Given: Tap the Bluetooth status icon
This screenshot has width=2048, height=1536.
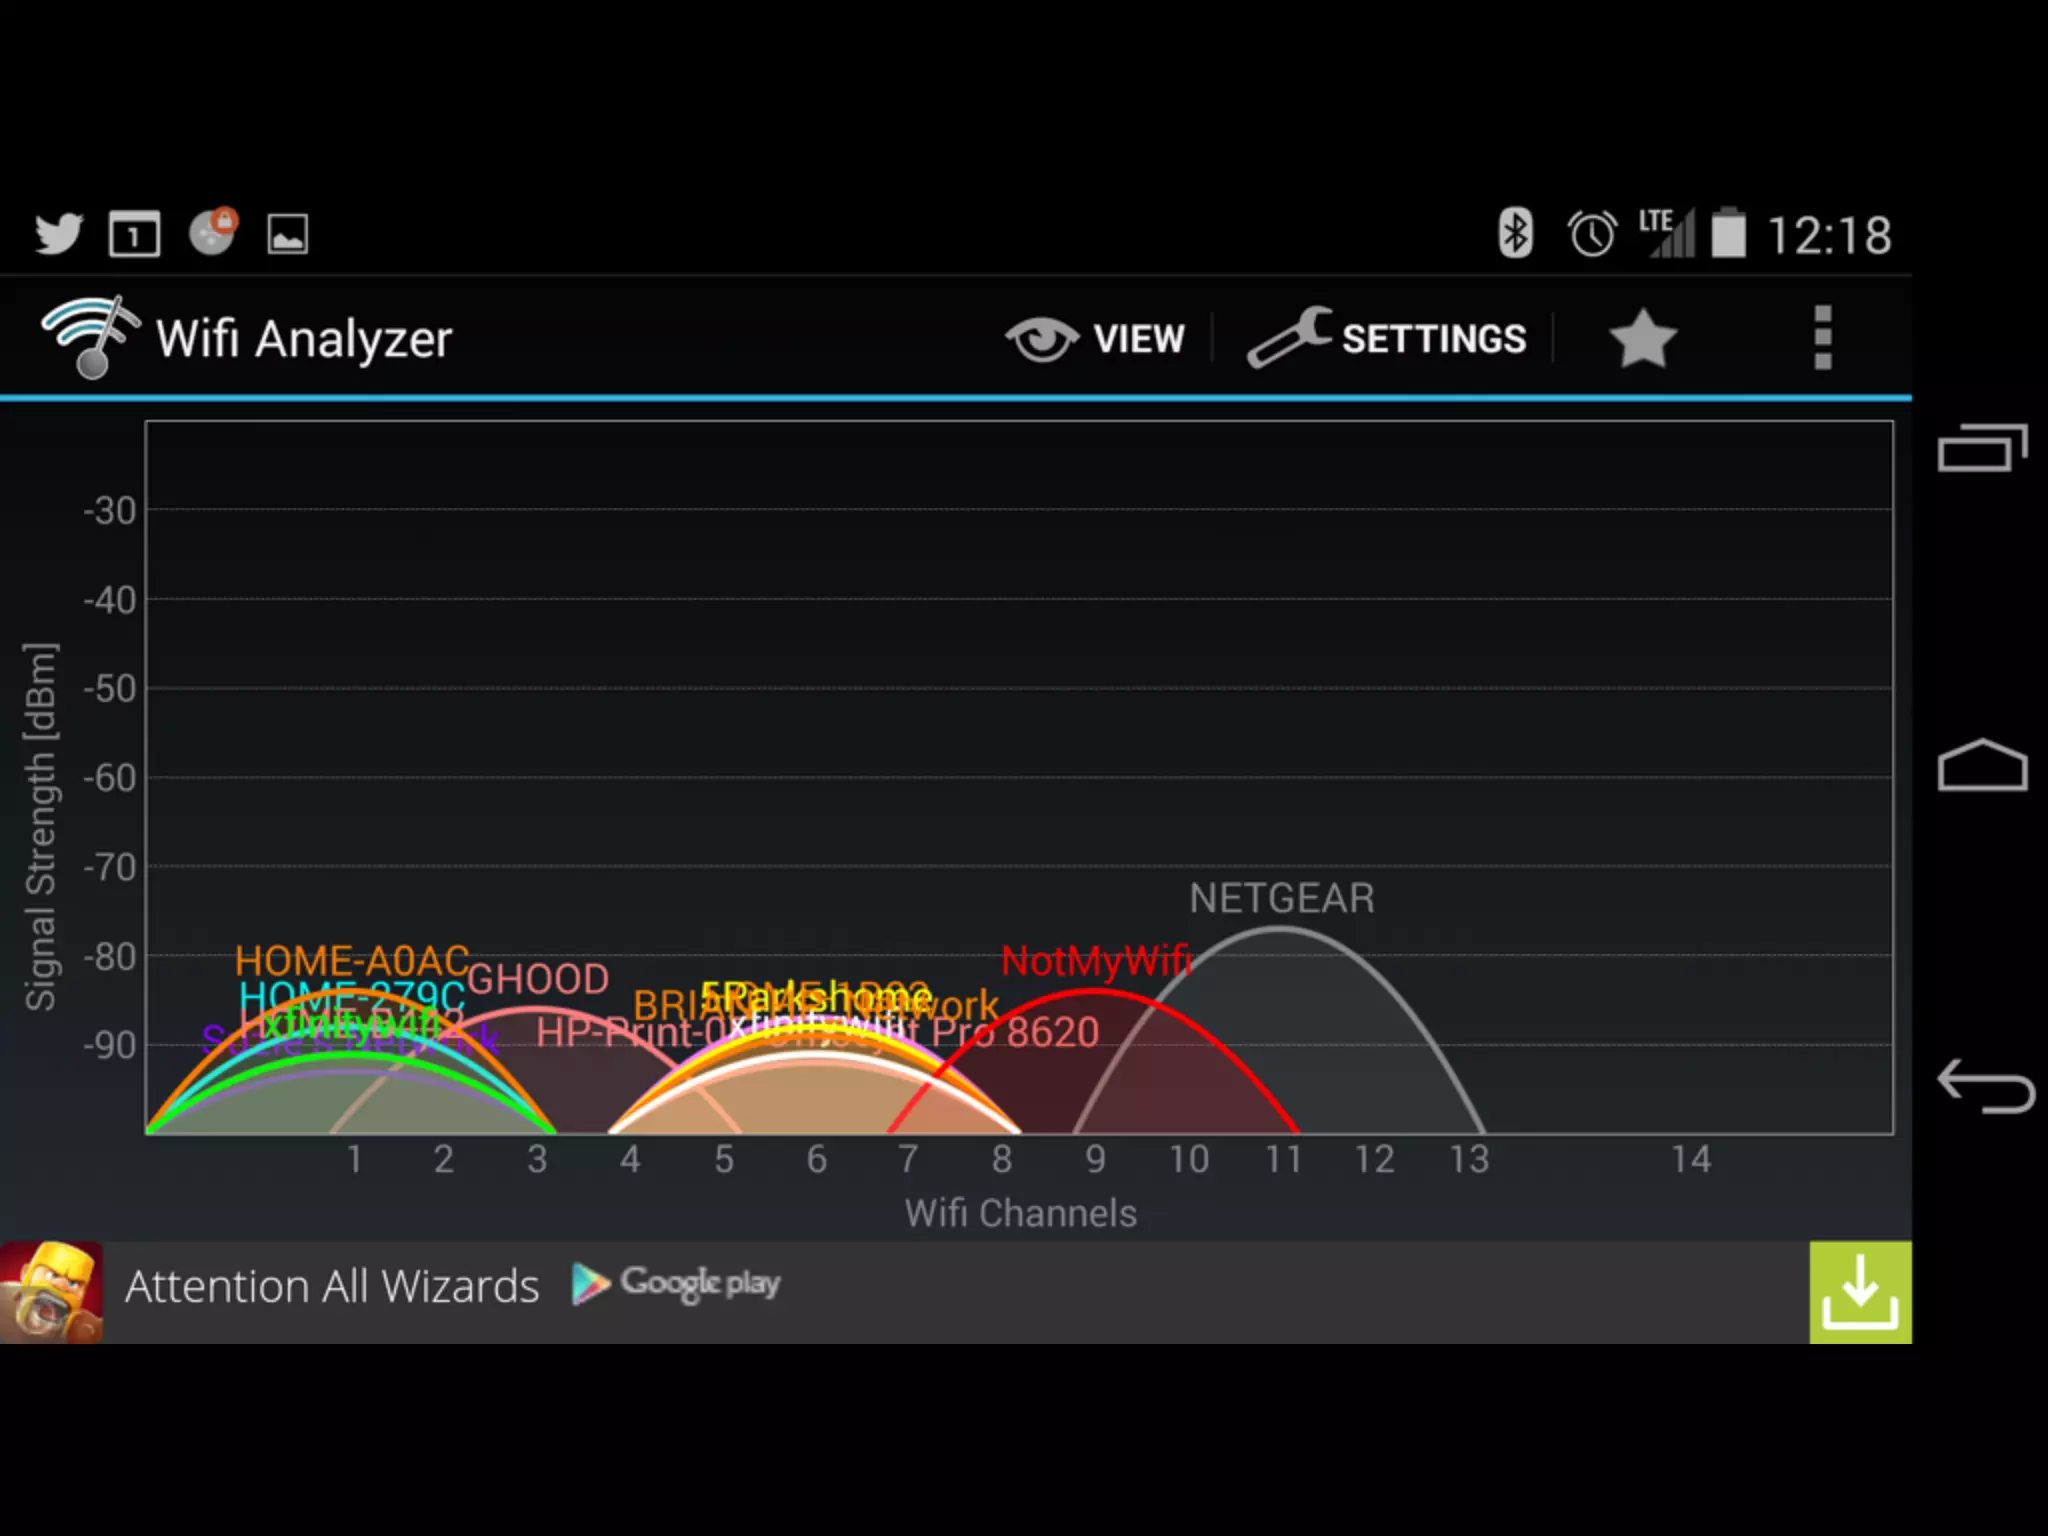Looking at the screenshot, I should click(1515, 234).
